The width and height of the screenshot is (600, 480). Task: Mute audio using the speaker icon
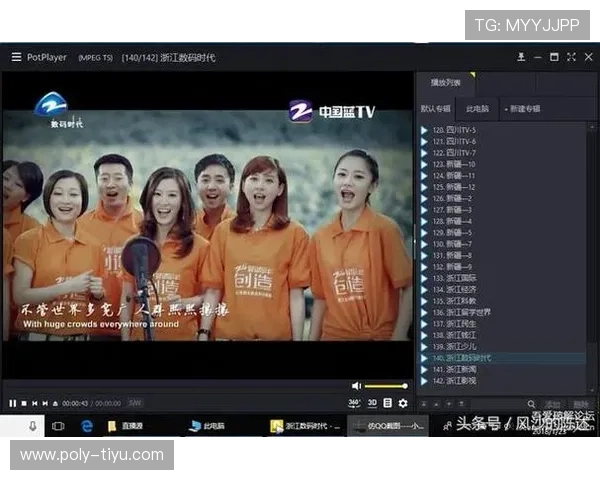(x=356, y=386)
